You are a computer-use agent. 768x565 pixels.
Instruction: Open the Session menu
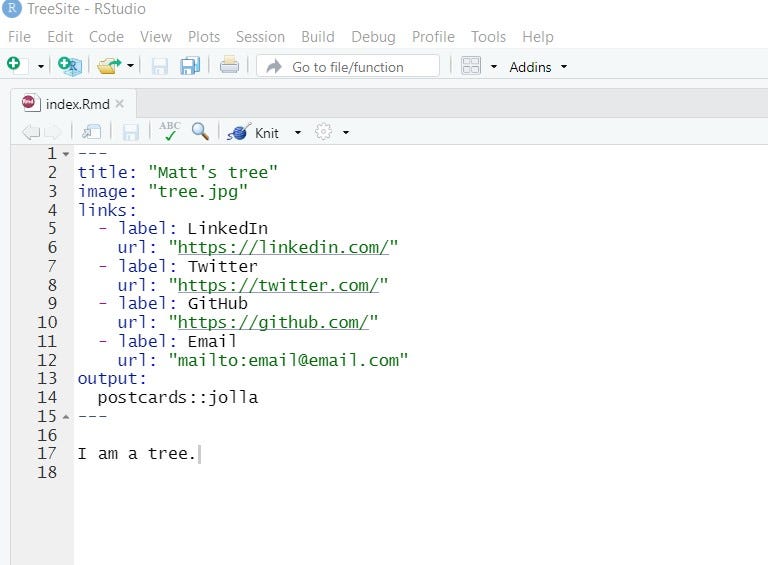click(x=260, y=37)
